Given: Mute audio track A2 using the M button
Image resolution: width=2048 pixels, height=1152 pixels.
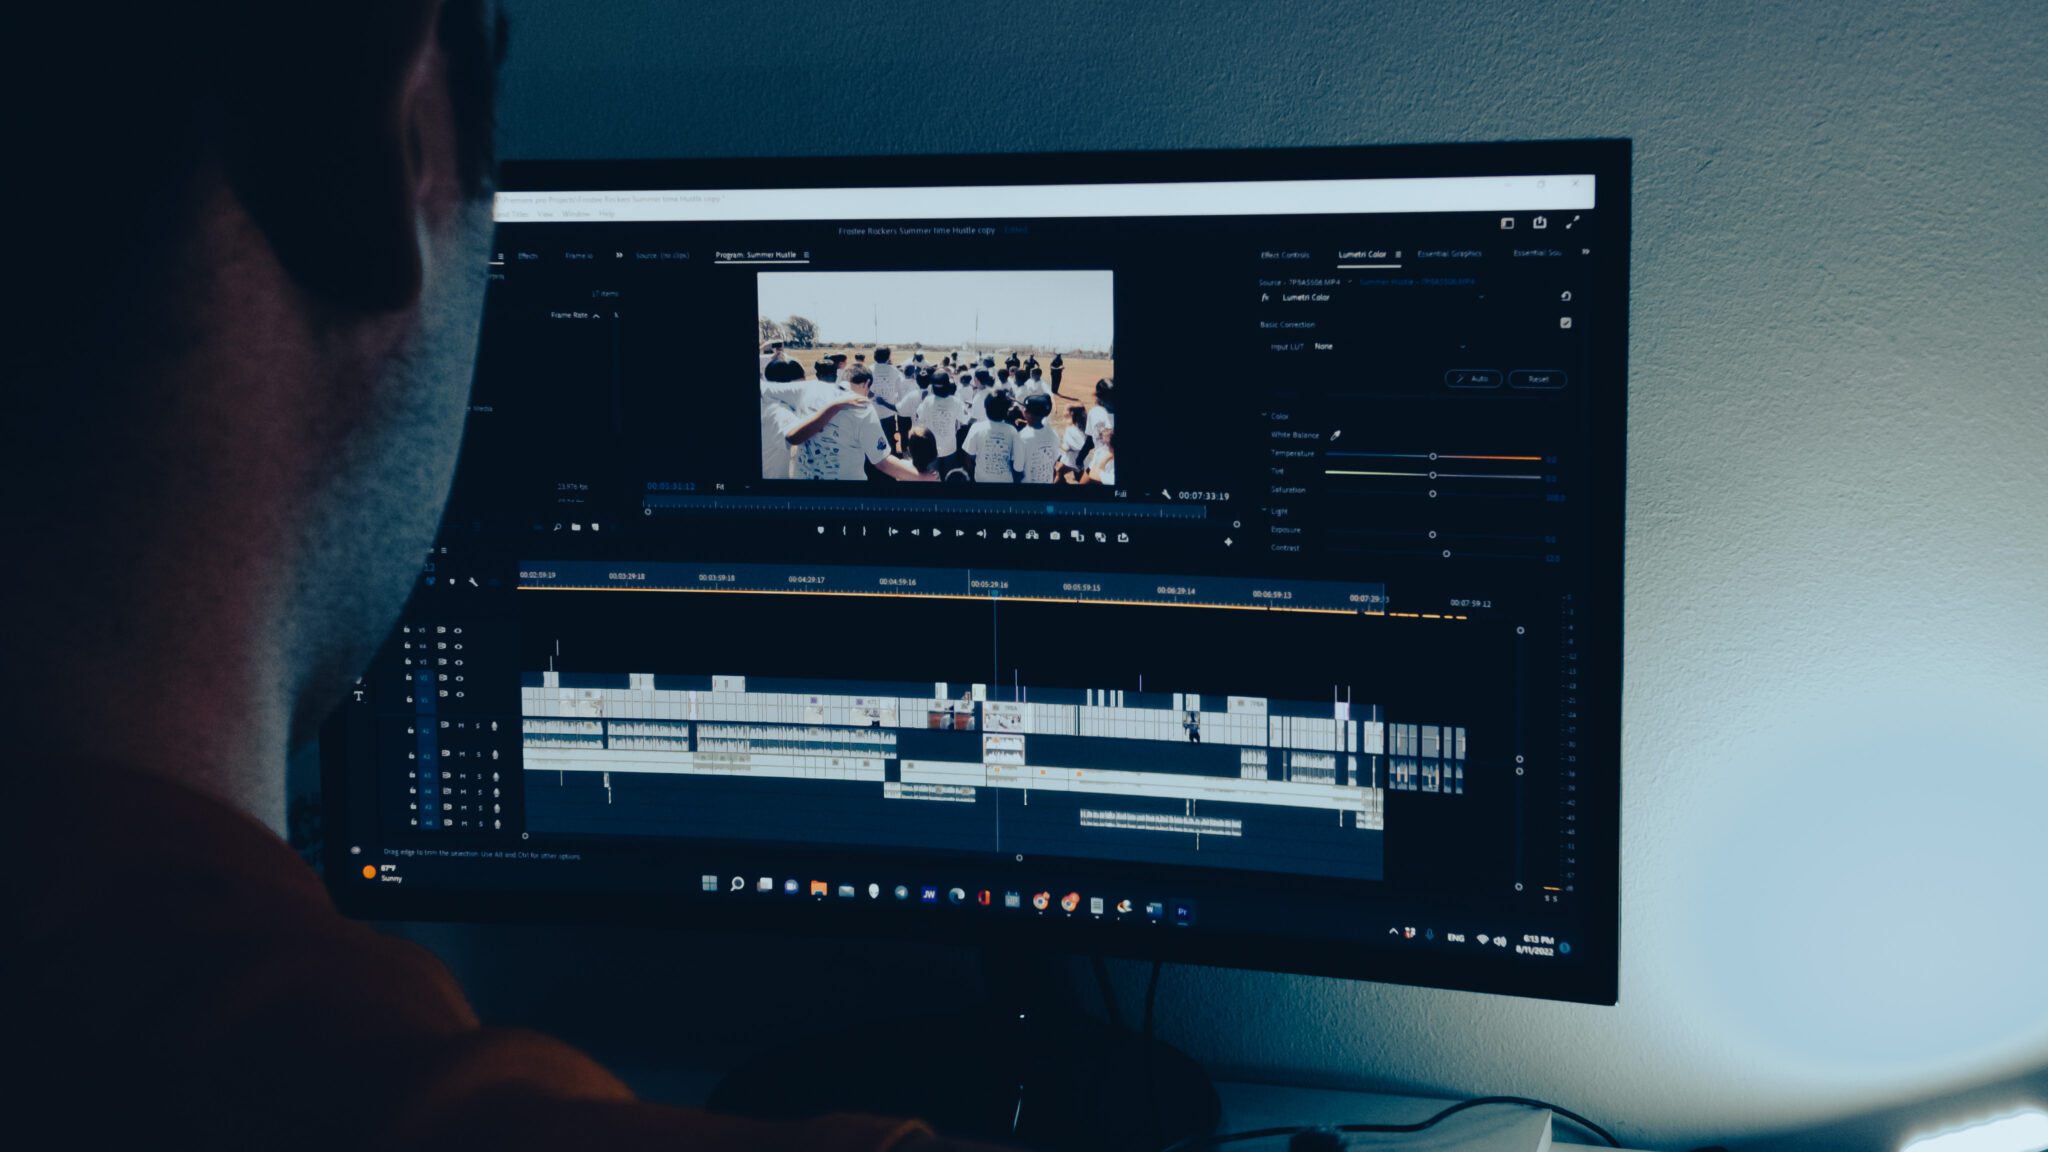Looking at the screenshot, I should [x=461, y=754].
